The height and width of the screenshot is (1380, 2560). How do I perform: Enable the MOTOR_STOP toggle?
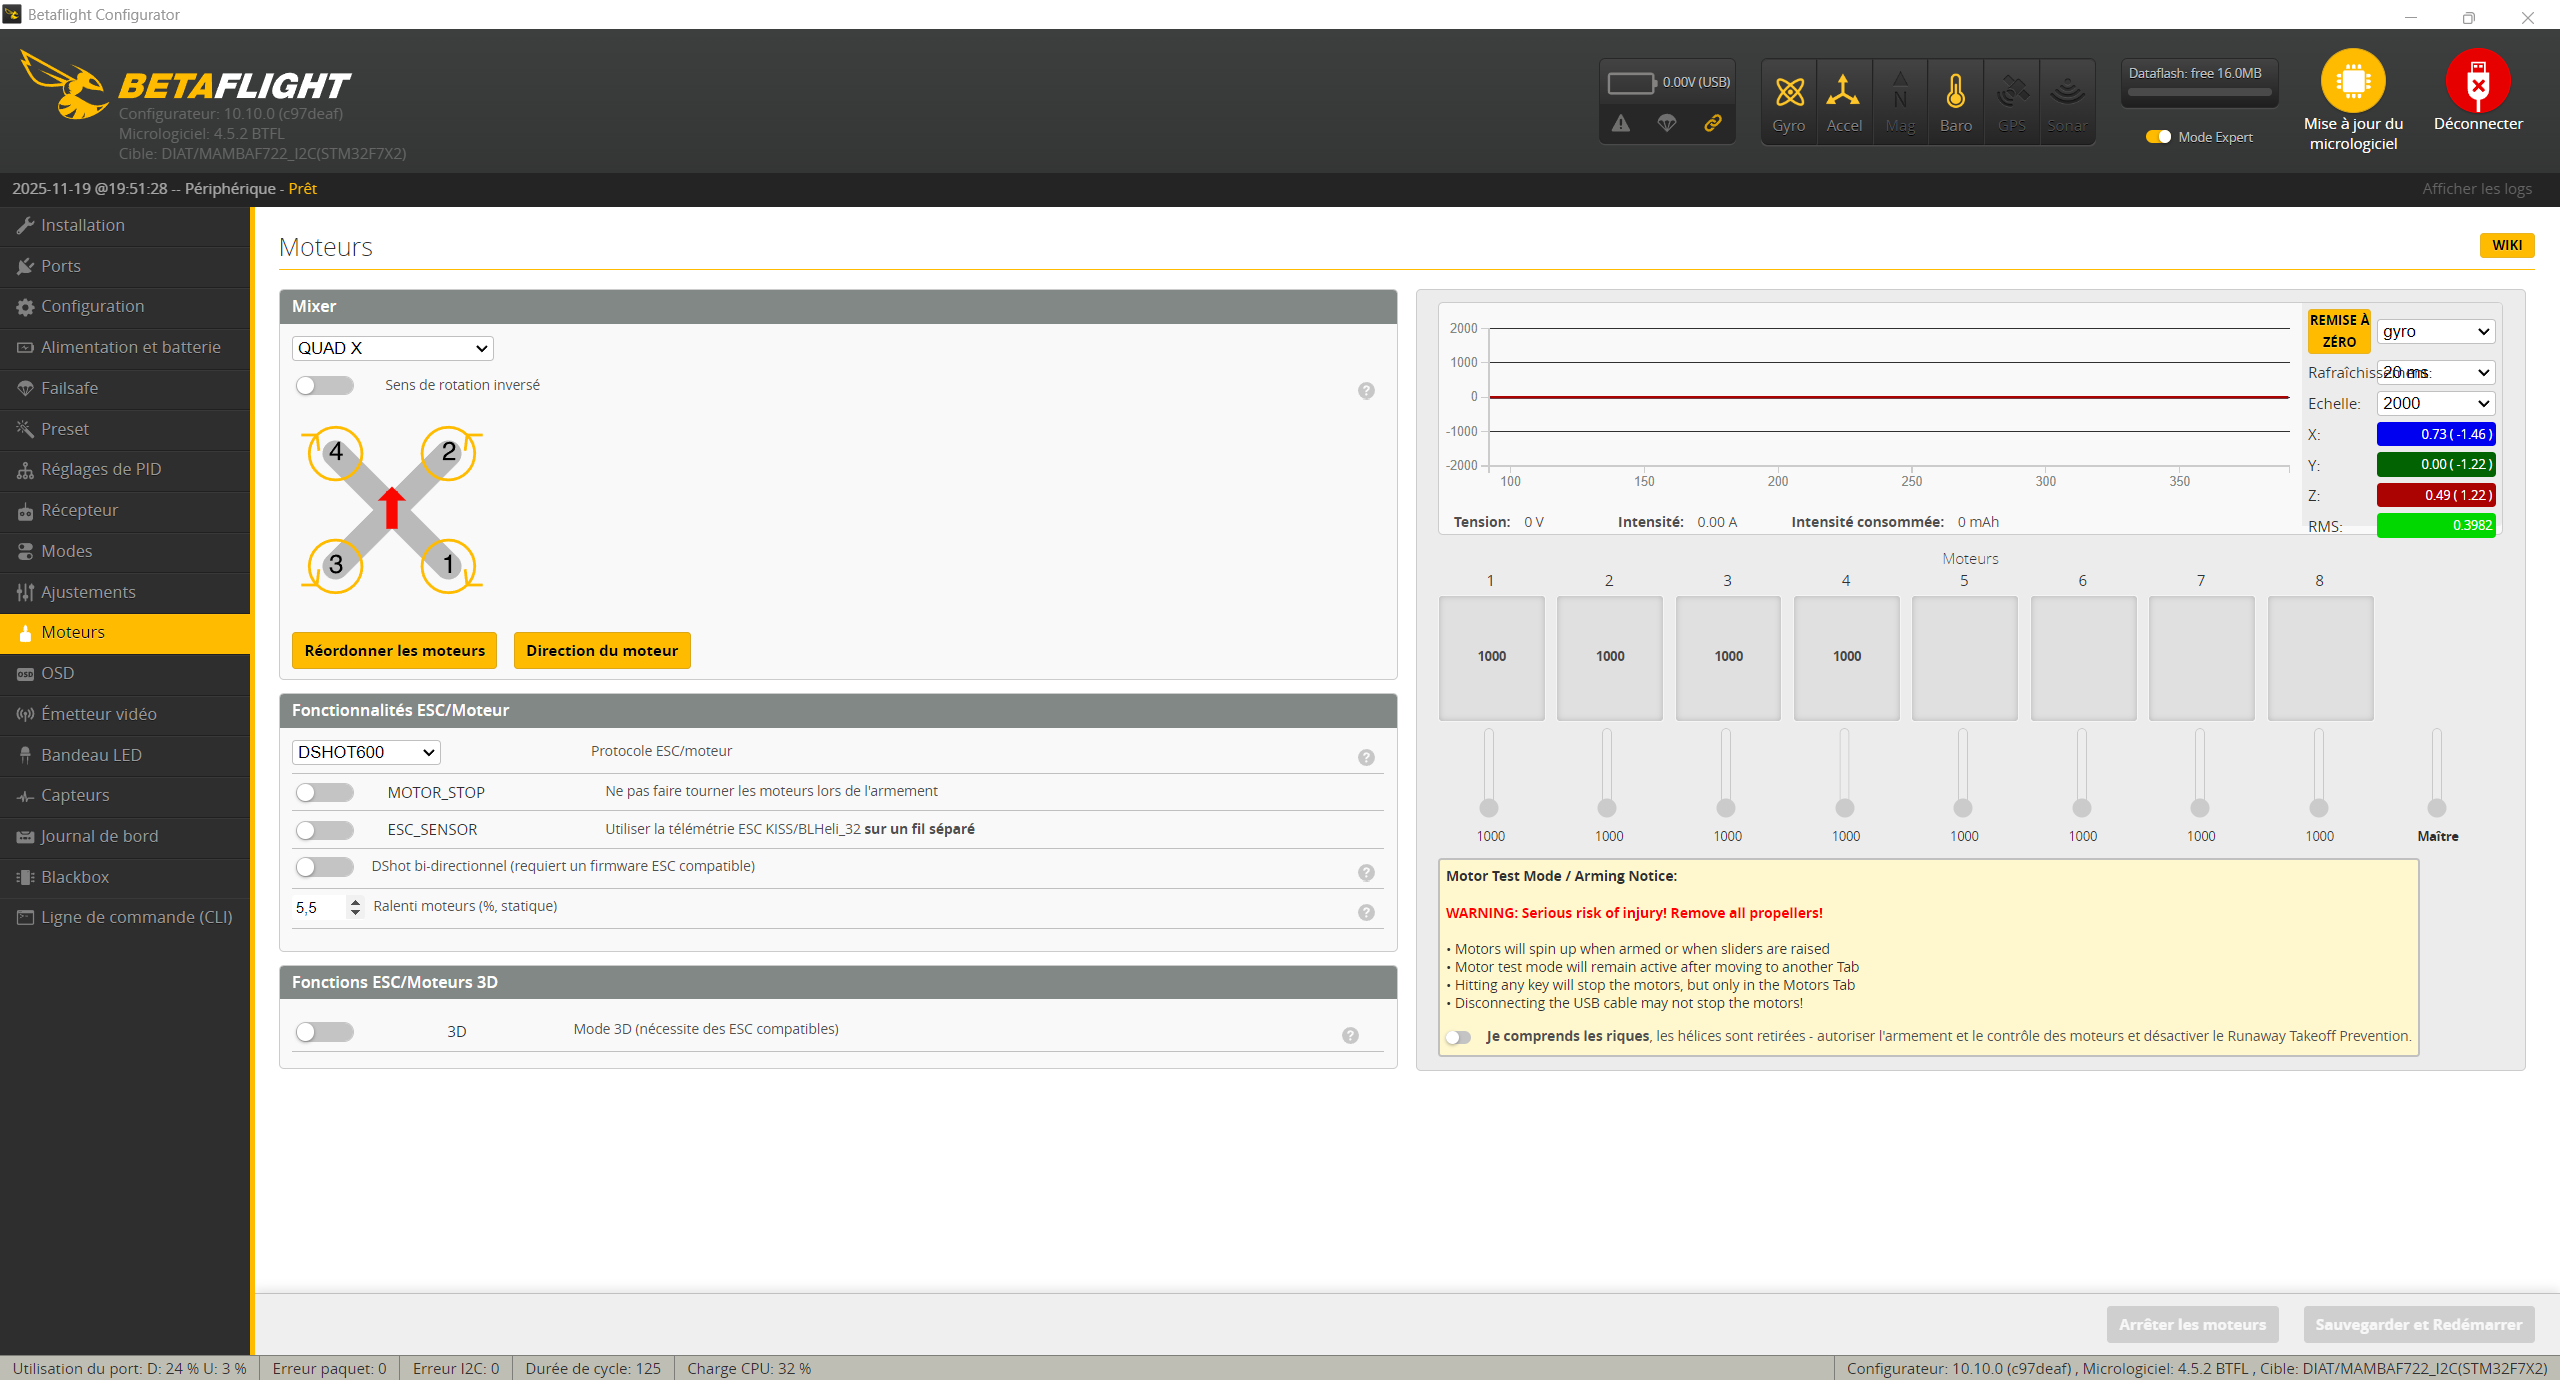325,793
